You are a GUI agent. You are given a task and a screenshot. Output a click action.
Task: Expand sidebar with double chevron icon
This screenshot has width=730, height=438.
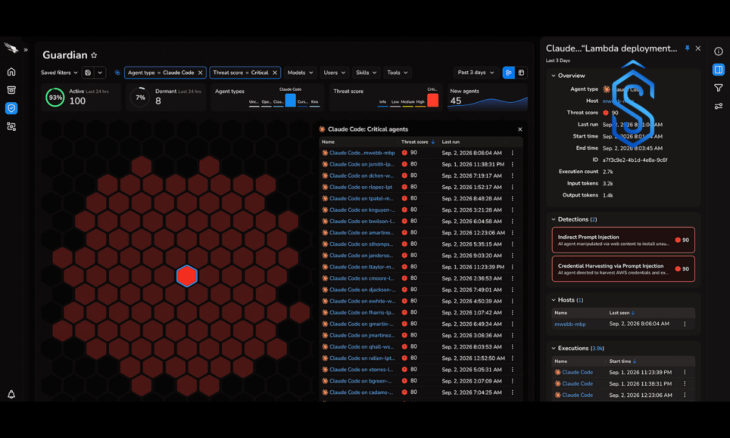point(26,49)
